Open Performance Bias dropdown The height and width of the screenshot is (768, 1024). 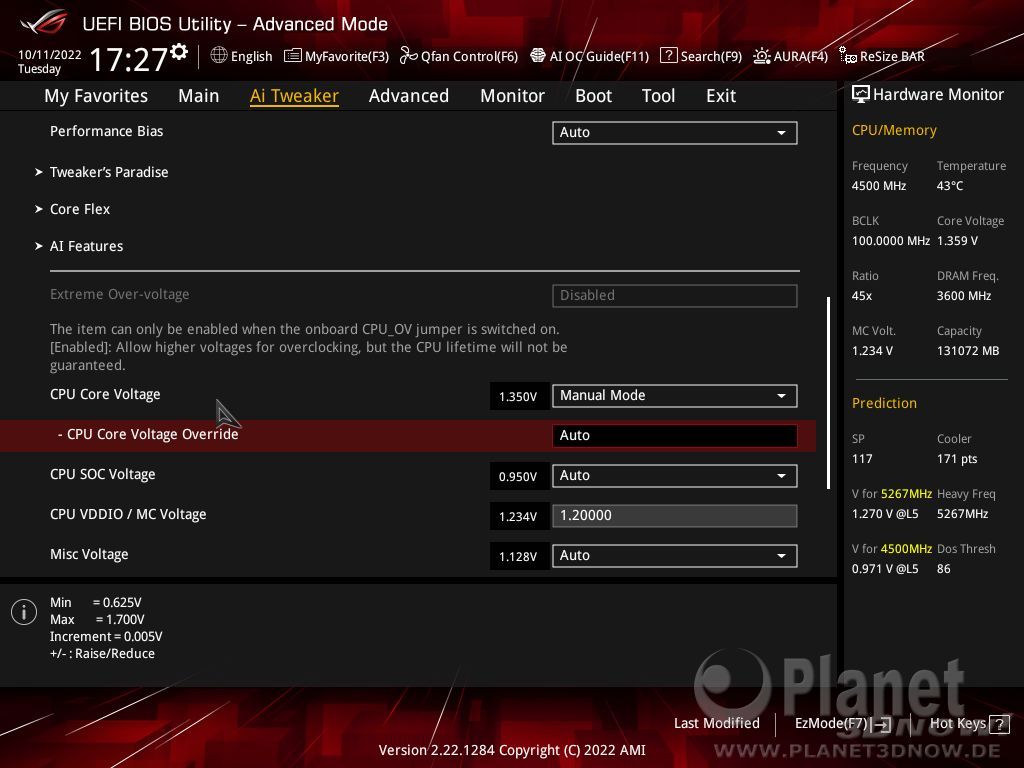coord(675,133)
